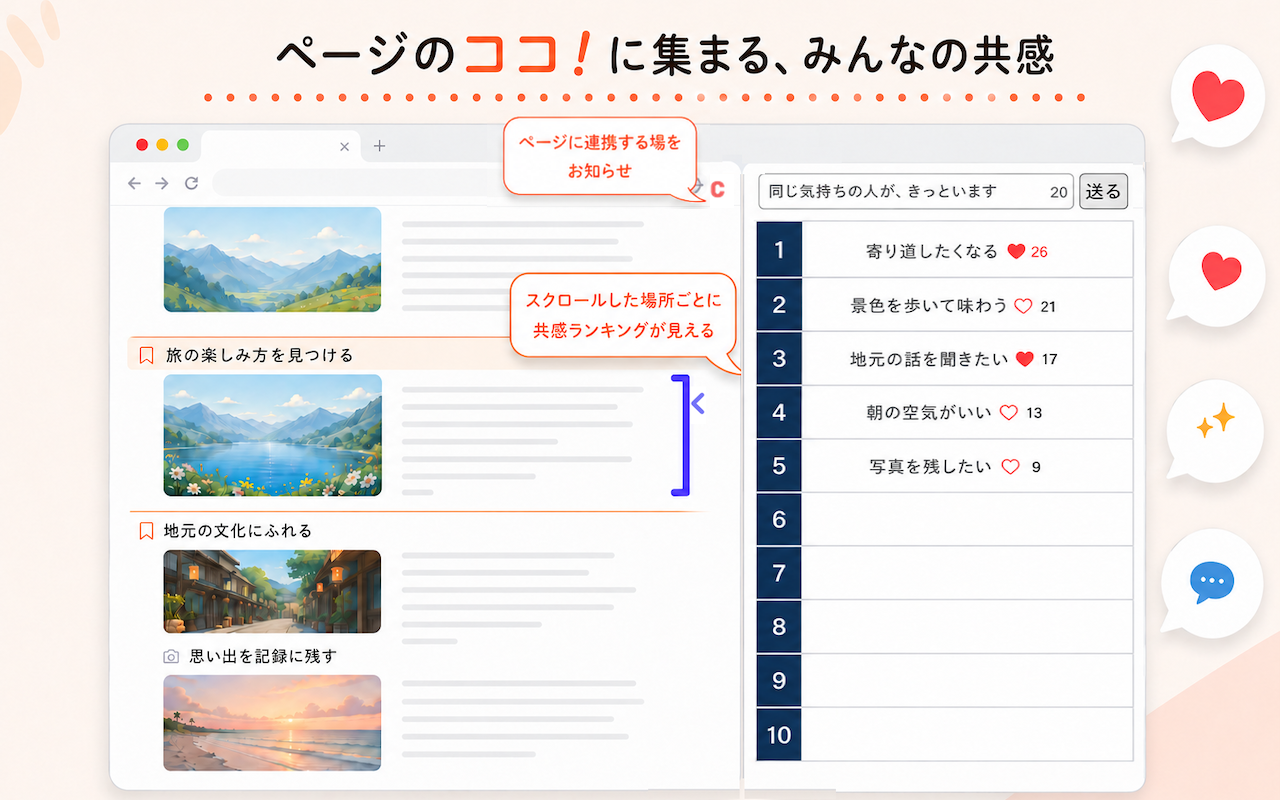
Task: Click the purple chevron beside the section bracket
Action: point(698,403)
